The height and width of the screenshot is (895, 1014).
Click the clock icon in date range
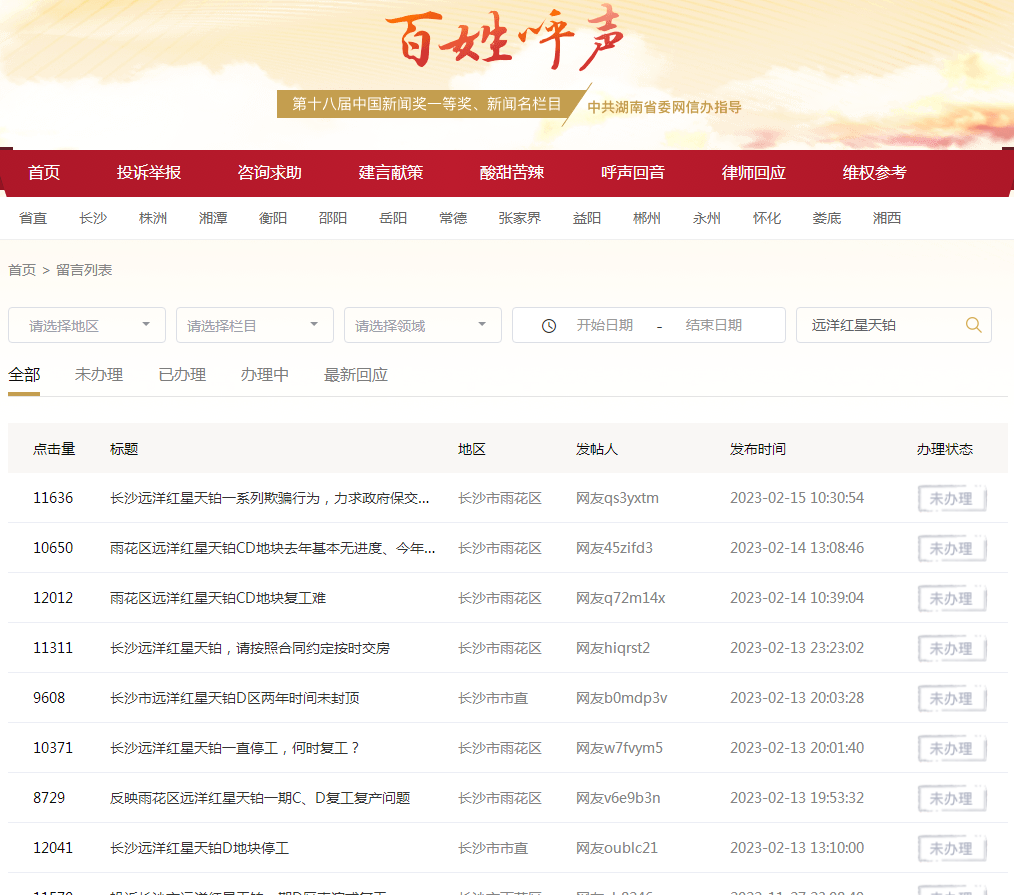tap(549, 326)
